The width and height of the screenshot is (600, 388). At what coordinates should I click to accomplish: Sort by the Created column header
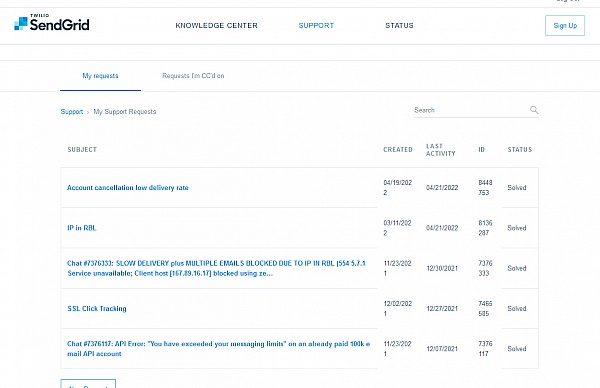coord(398,150)
